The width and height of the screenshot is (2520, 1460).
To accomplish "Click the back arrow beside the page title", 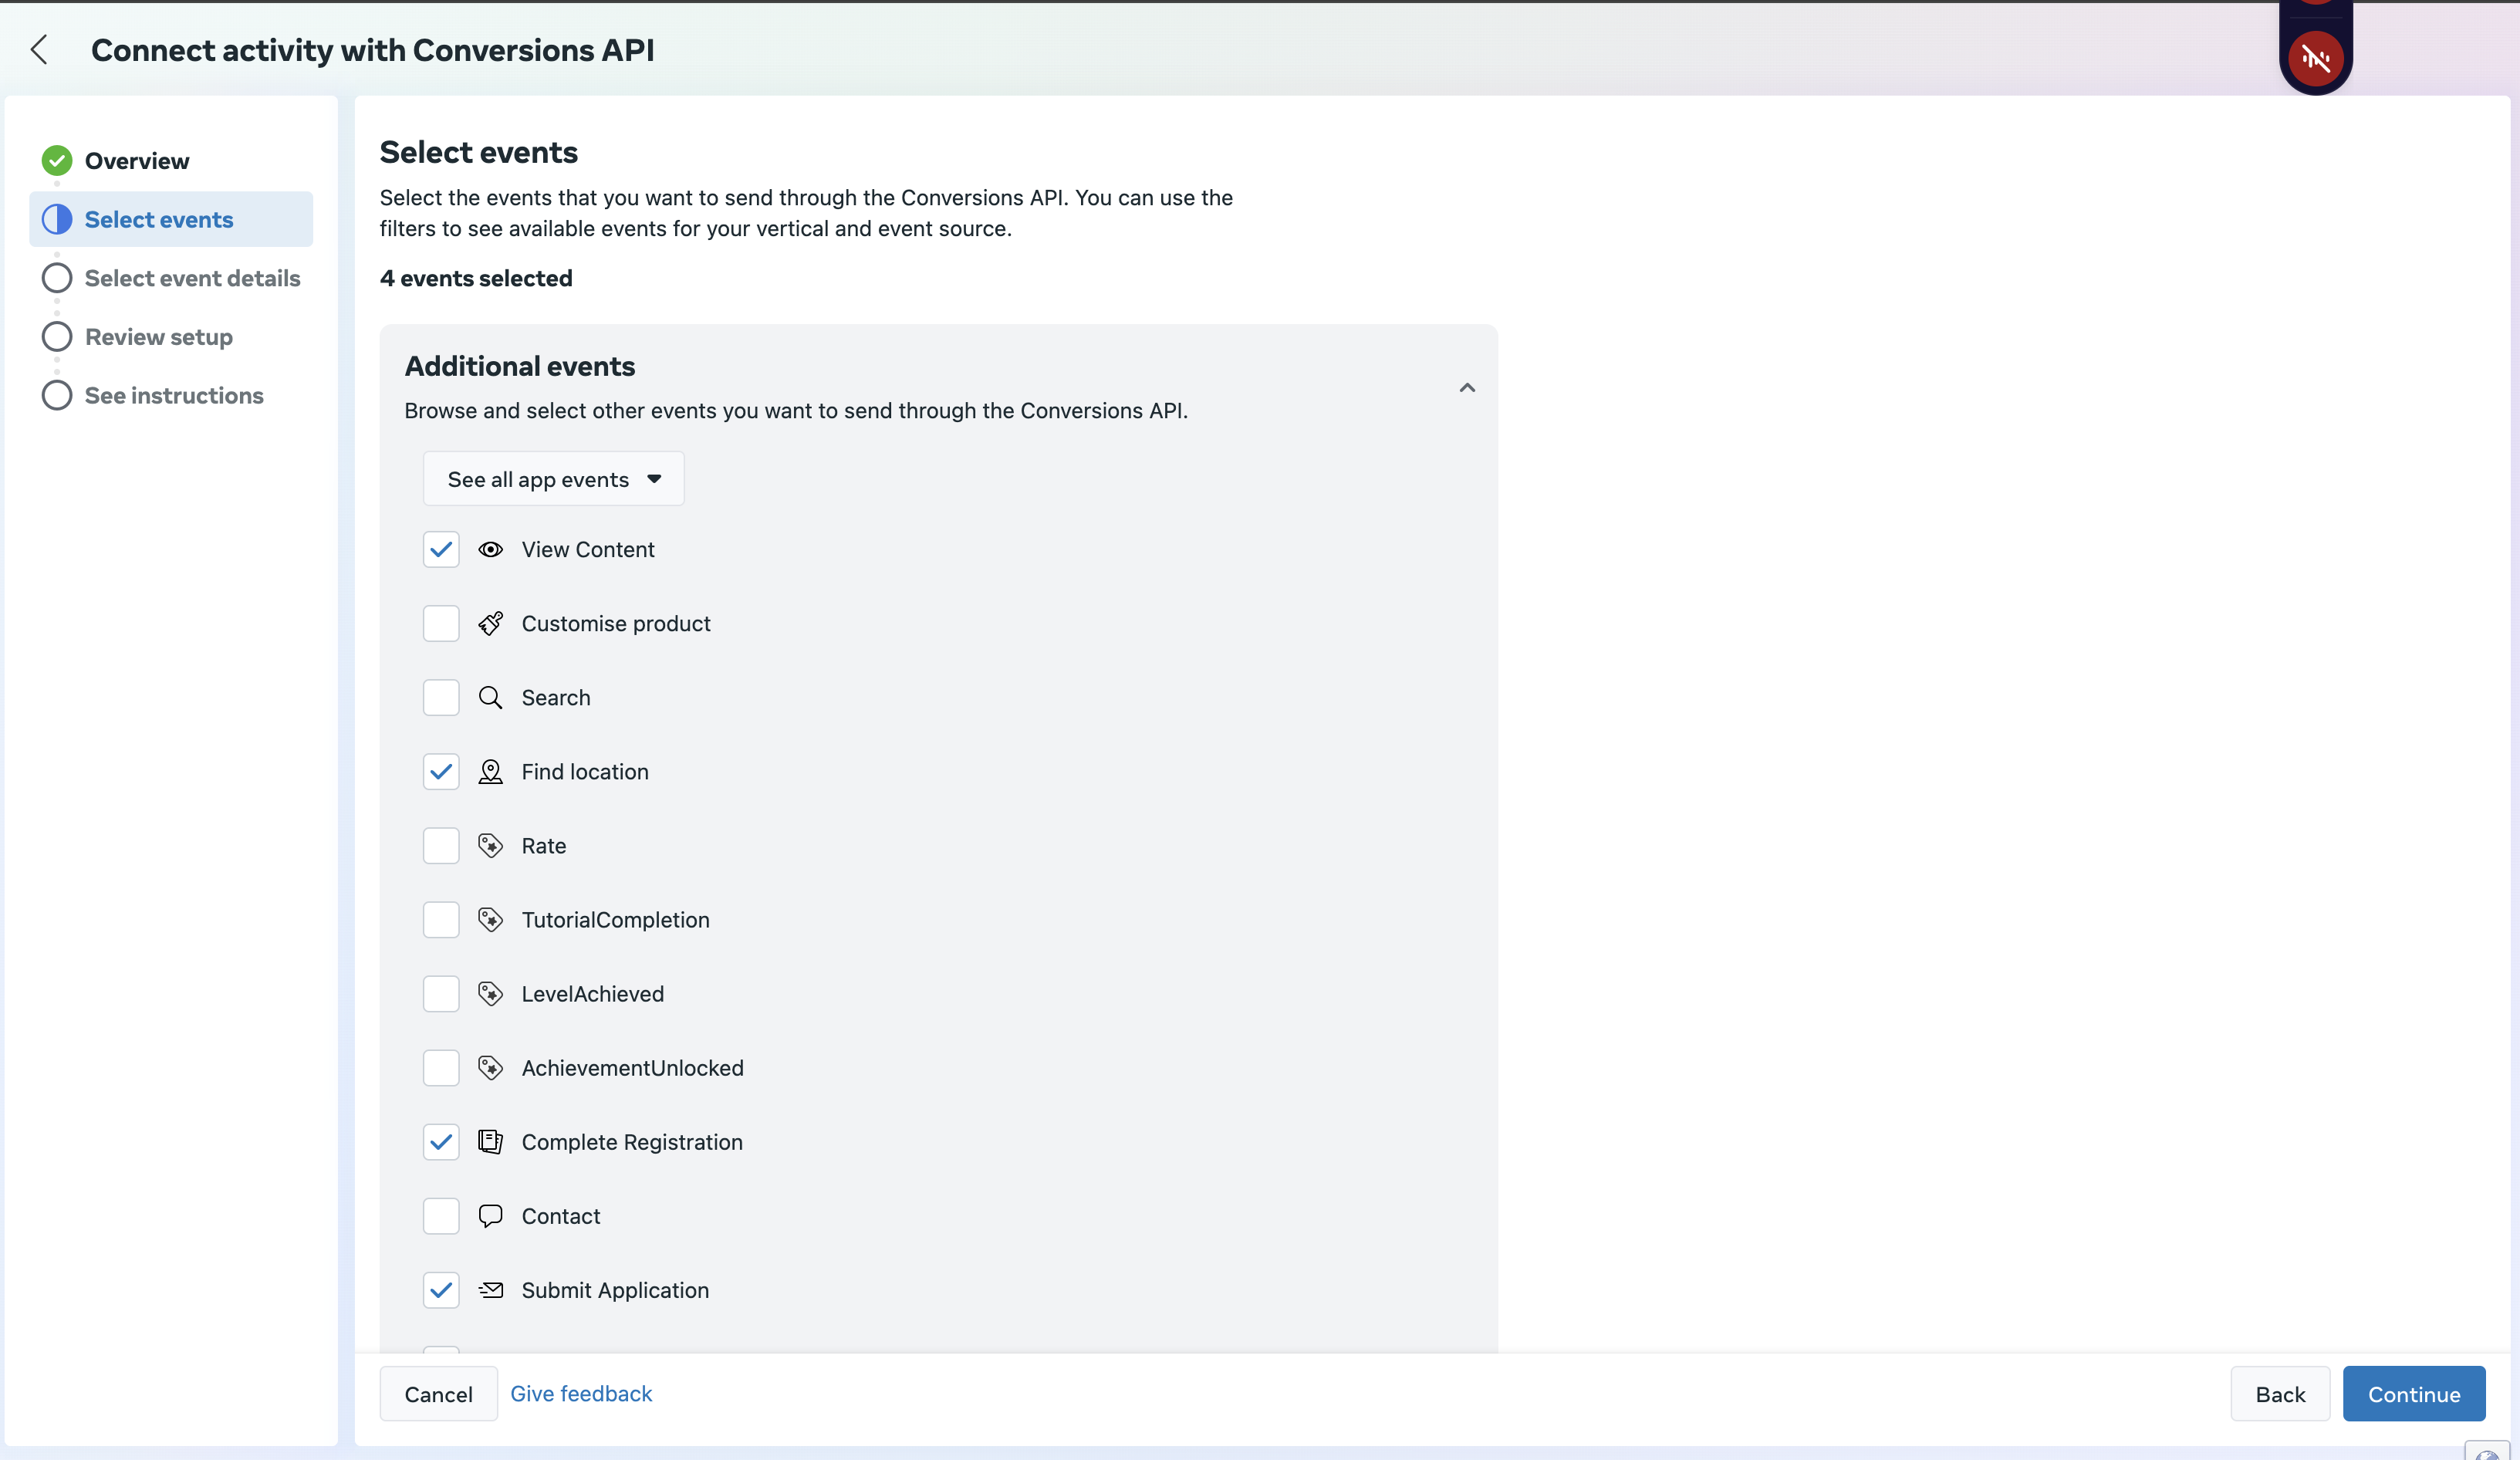I will (39, 50).
